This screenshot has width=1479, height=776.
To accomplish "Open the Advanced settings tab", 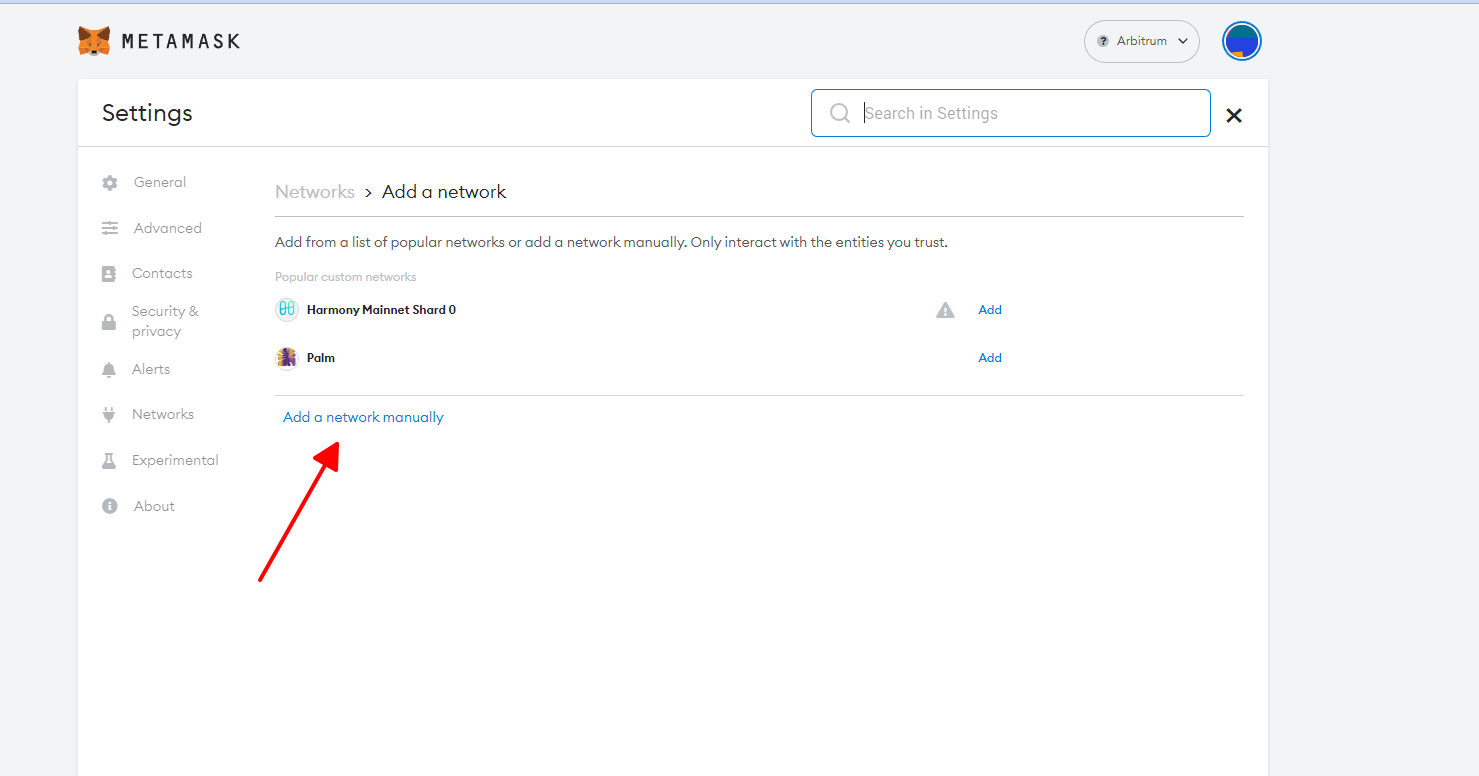I will tap(168, 228).
